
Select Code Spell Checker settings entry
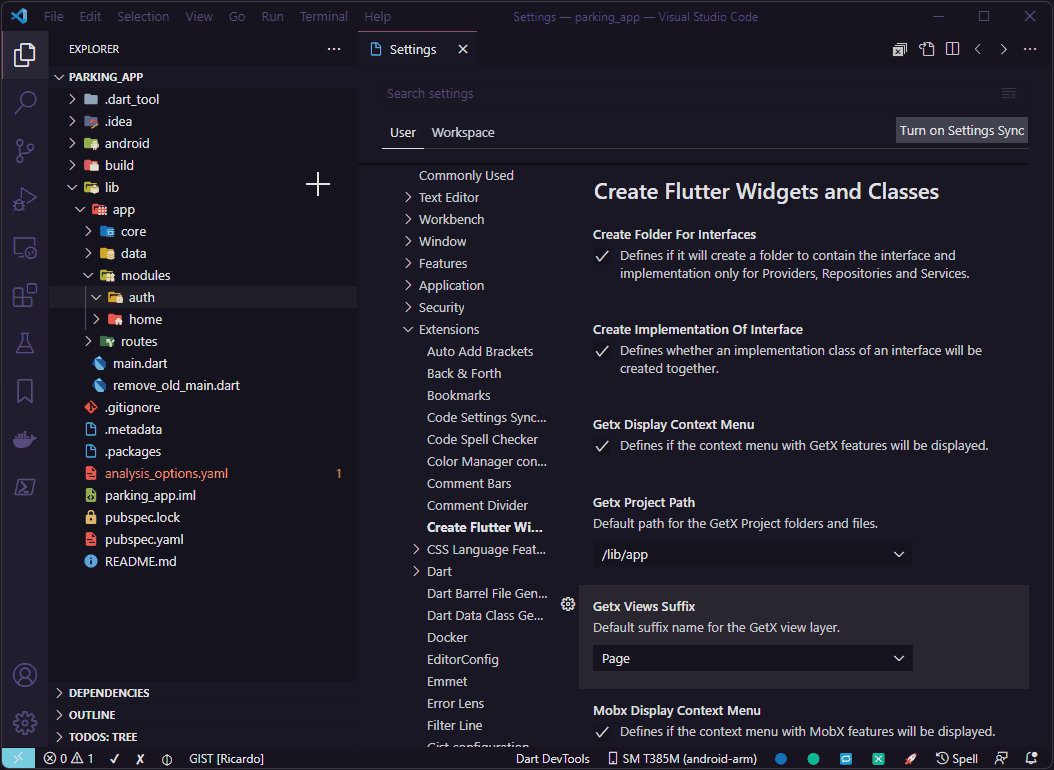(482, 439)
